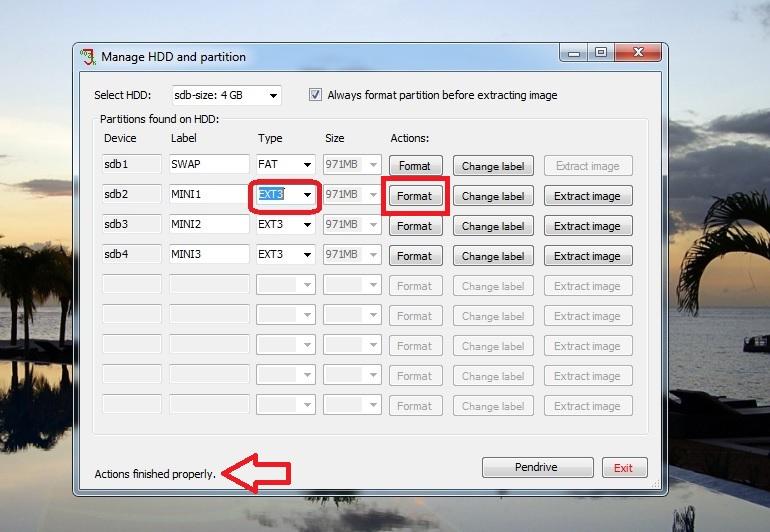Extract image to sdb4 MINI3
This screenshot has width=770, height=532.
coord(588,256)
